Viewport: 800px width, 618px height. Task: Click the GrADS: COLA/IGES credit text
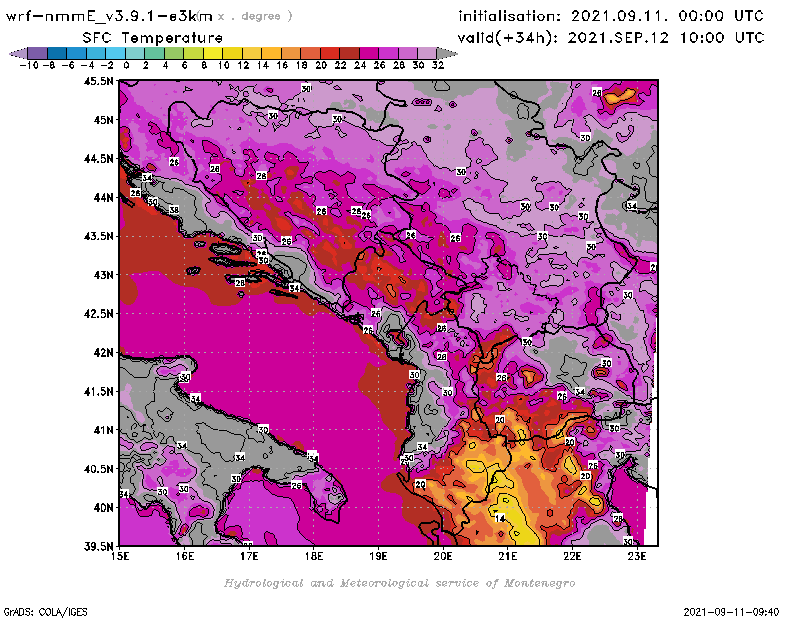click(45, 611)
